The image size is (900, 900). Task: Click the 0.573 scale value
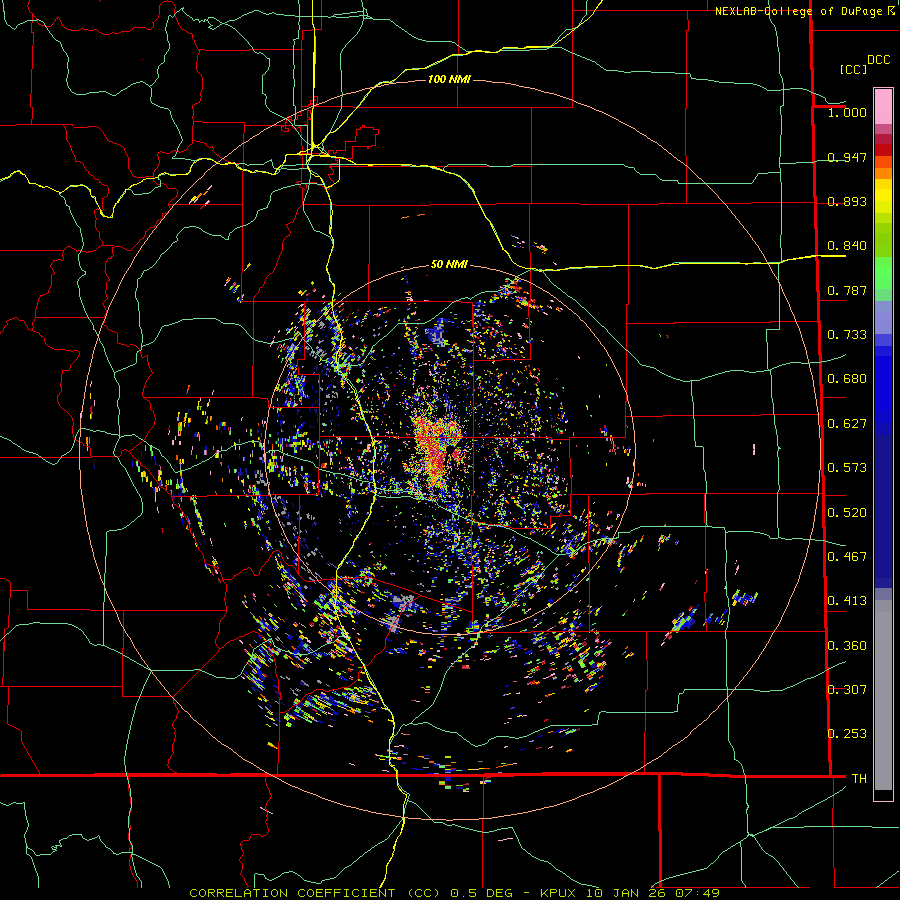847,468
